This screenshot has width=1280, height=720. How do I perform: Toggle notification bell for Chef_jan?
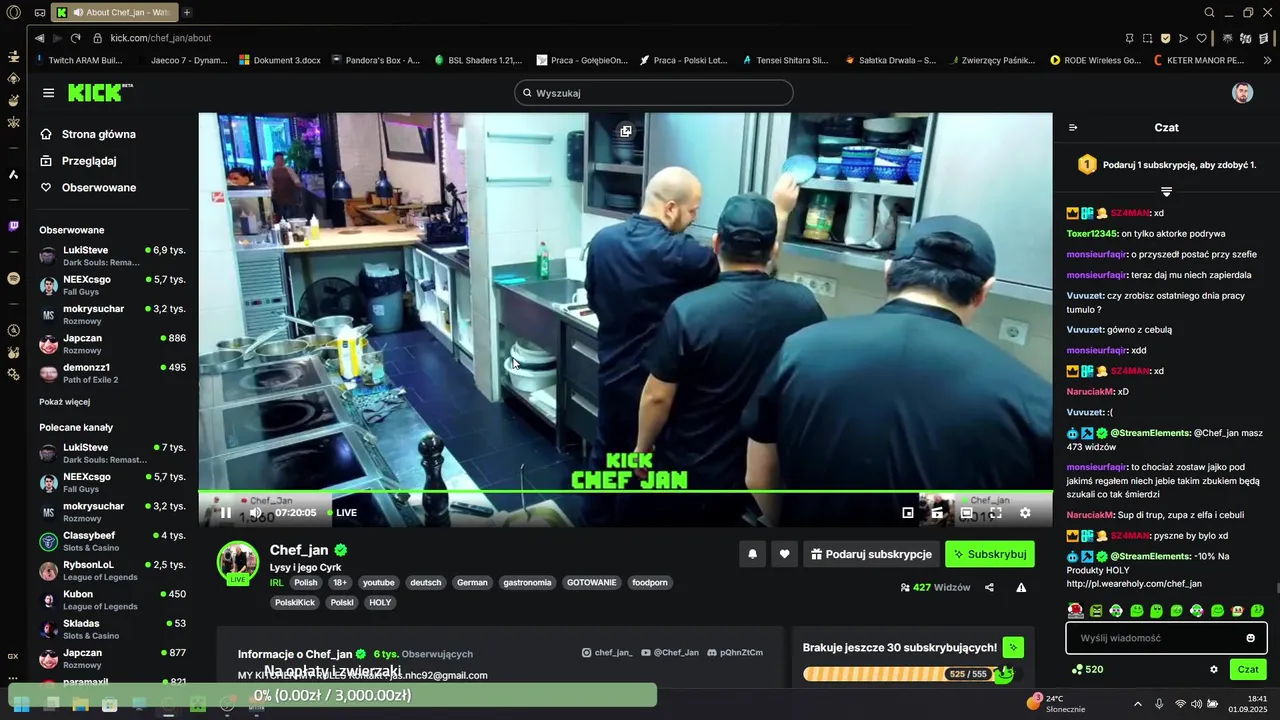[x=753, y=554]
